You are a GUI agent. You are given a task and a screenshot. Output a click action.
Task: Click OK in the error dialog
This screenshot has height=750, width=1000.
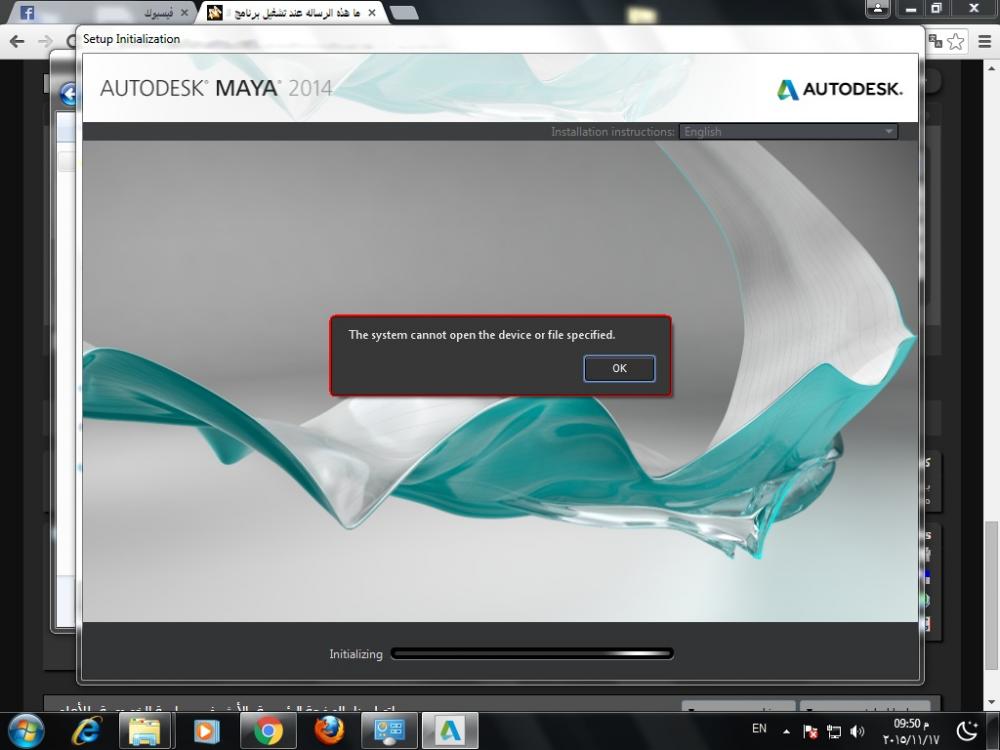click(x=619, y=369)
